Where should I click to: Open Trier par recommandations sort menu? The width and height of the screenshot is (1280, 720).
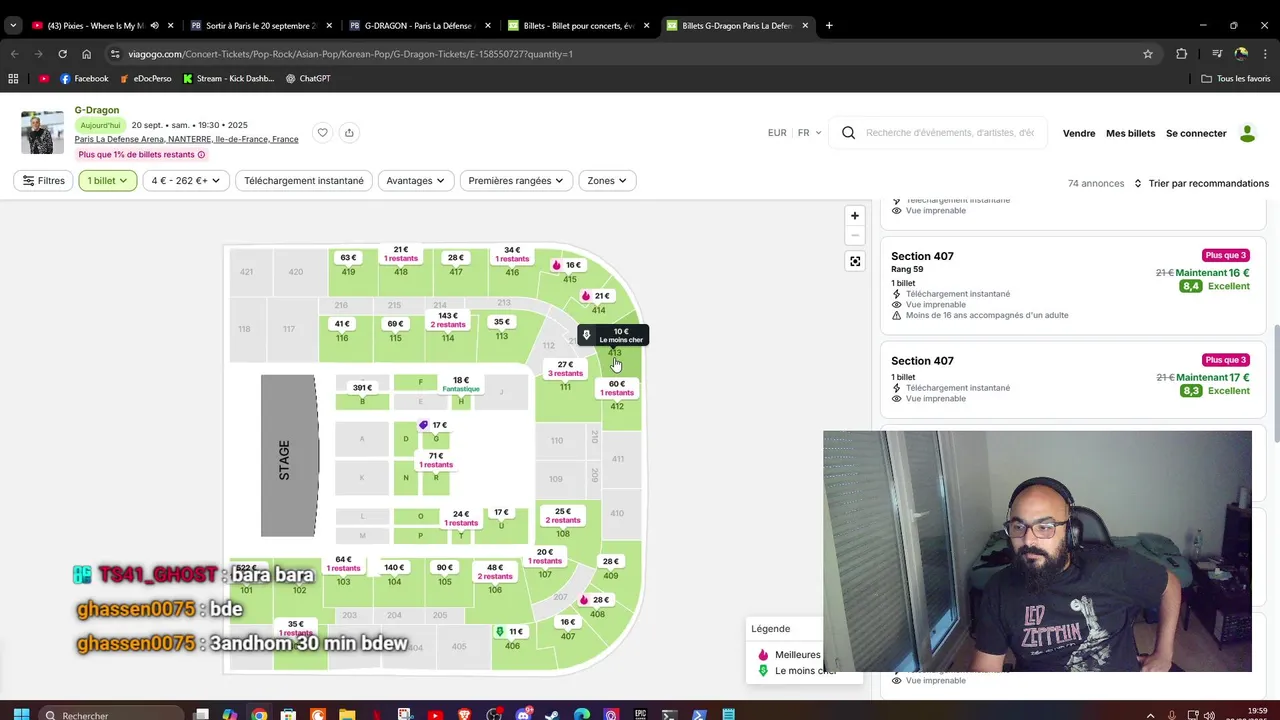pos(1201,183)
